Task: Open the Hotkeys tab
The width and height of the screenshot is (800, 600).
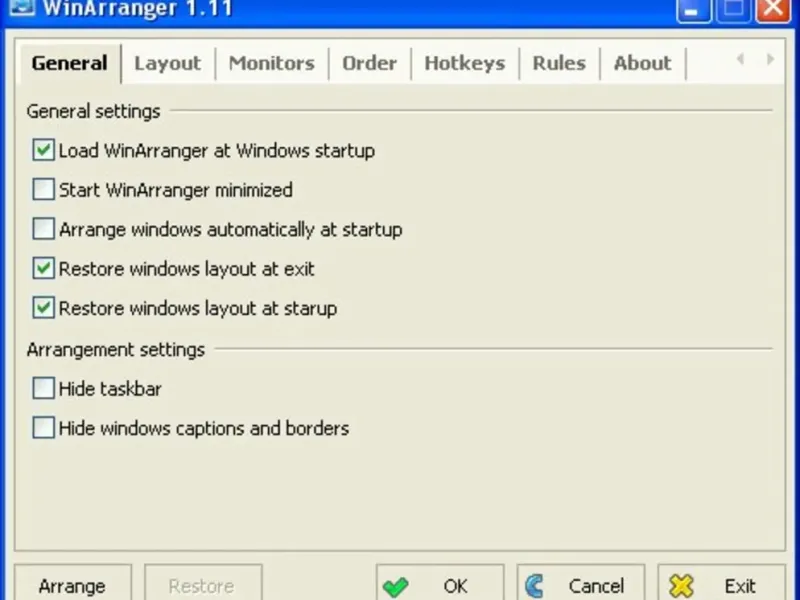Action: pyautogui.click(x=465, y=63)
